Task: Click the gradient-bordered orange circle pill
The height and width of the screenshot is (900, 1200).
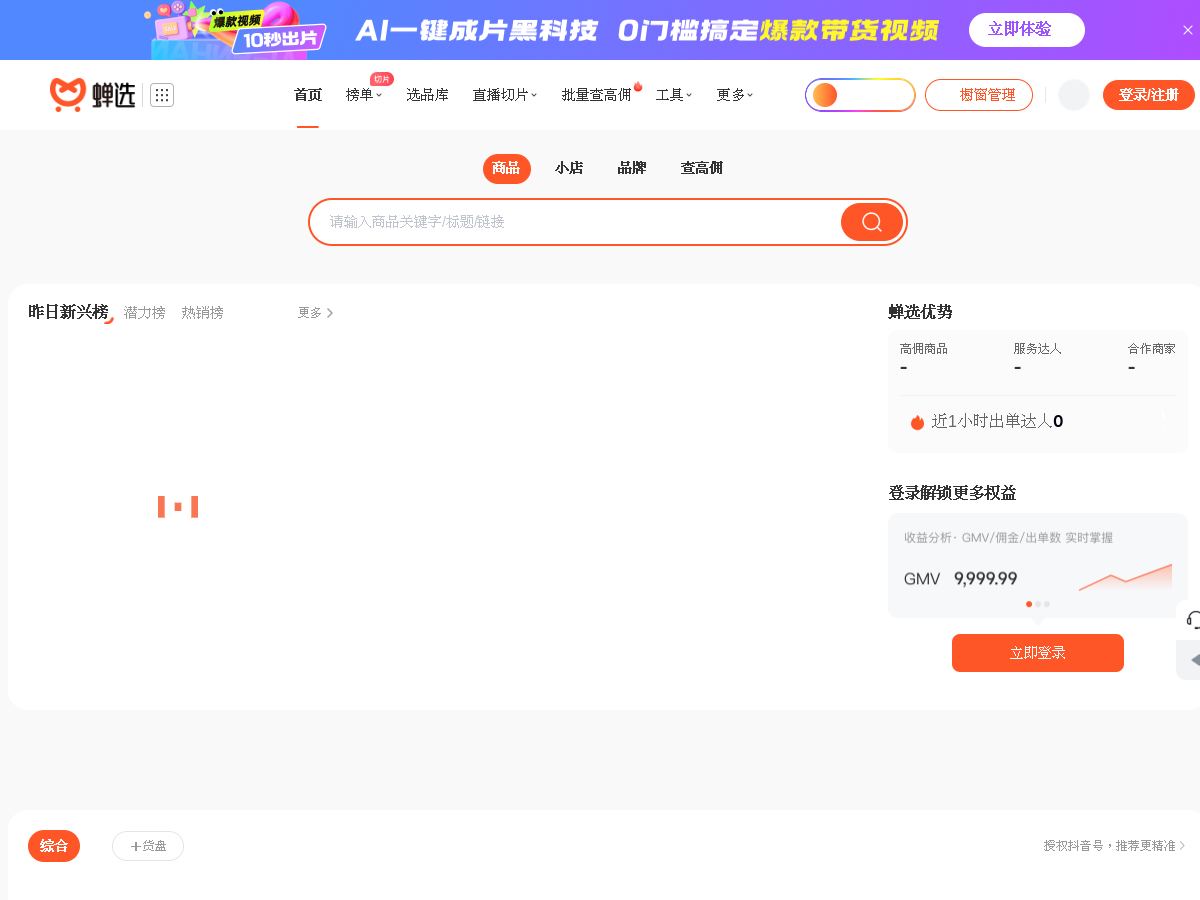Action: (860, 95)
